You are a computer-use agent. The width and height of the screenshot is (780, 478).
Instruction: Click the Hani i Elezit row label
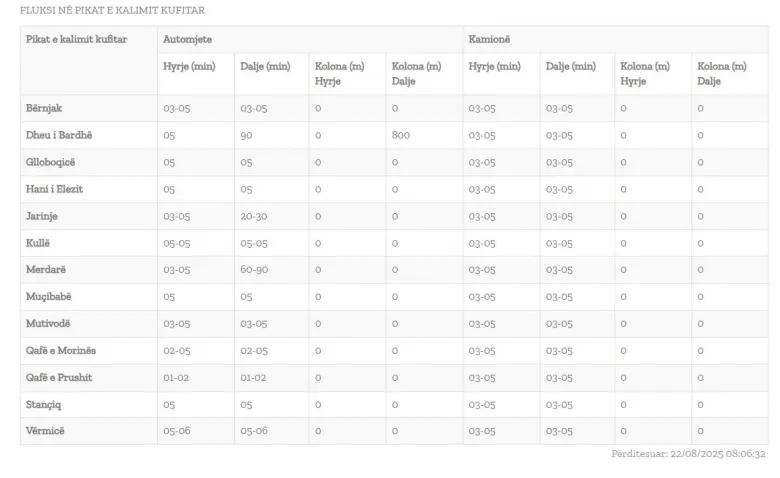pos(55,189)
